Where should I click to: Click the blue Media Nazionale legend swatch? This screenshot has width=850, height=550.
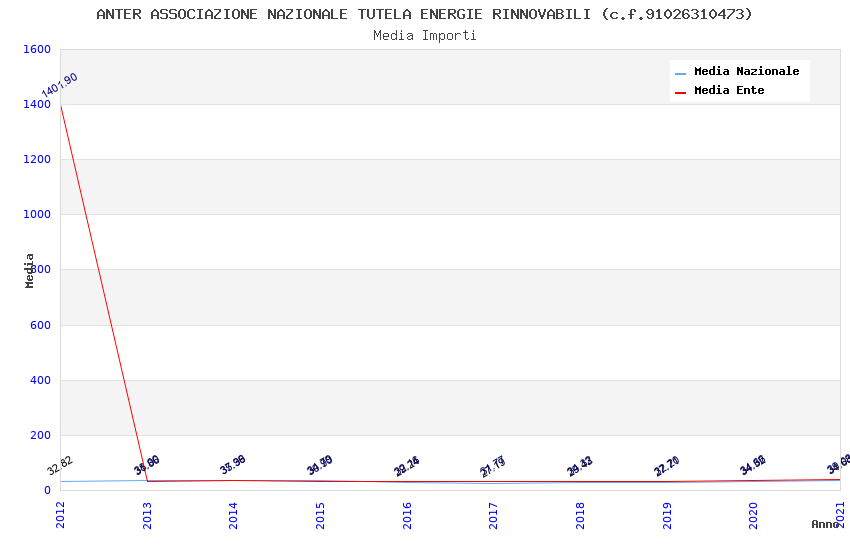pos(680,73)
